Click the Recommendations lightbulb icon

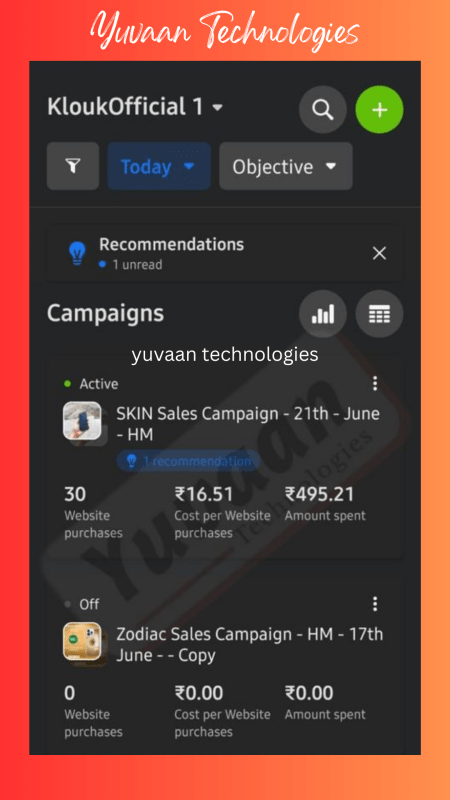77,253
